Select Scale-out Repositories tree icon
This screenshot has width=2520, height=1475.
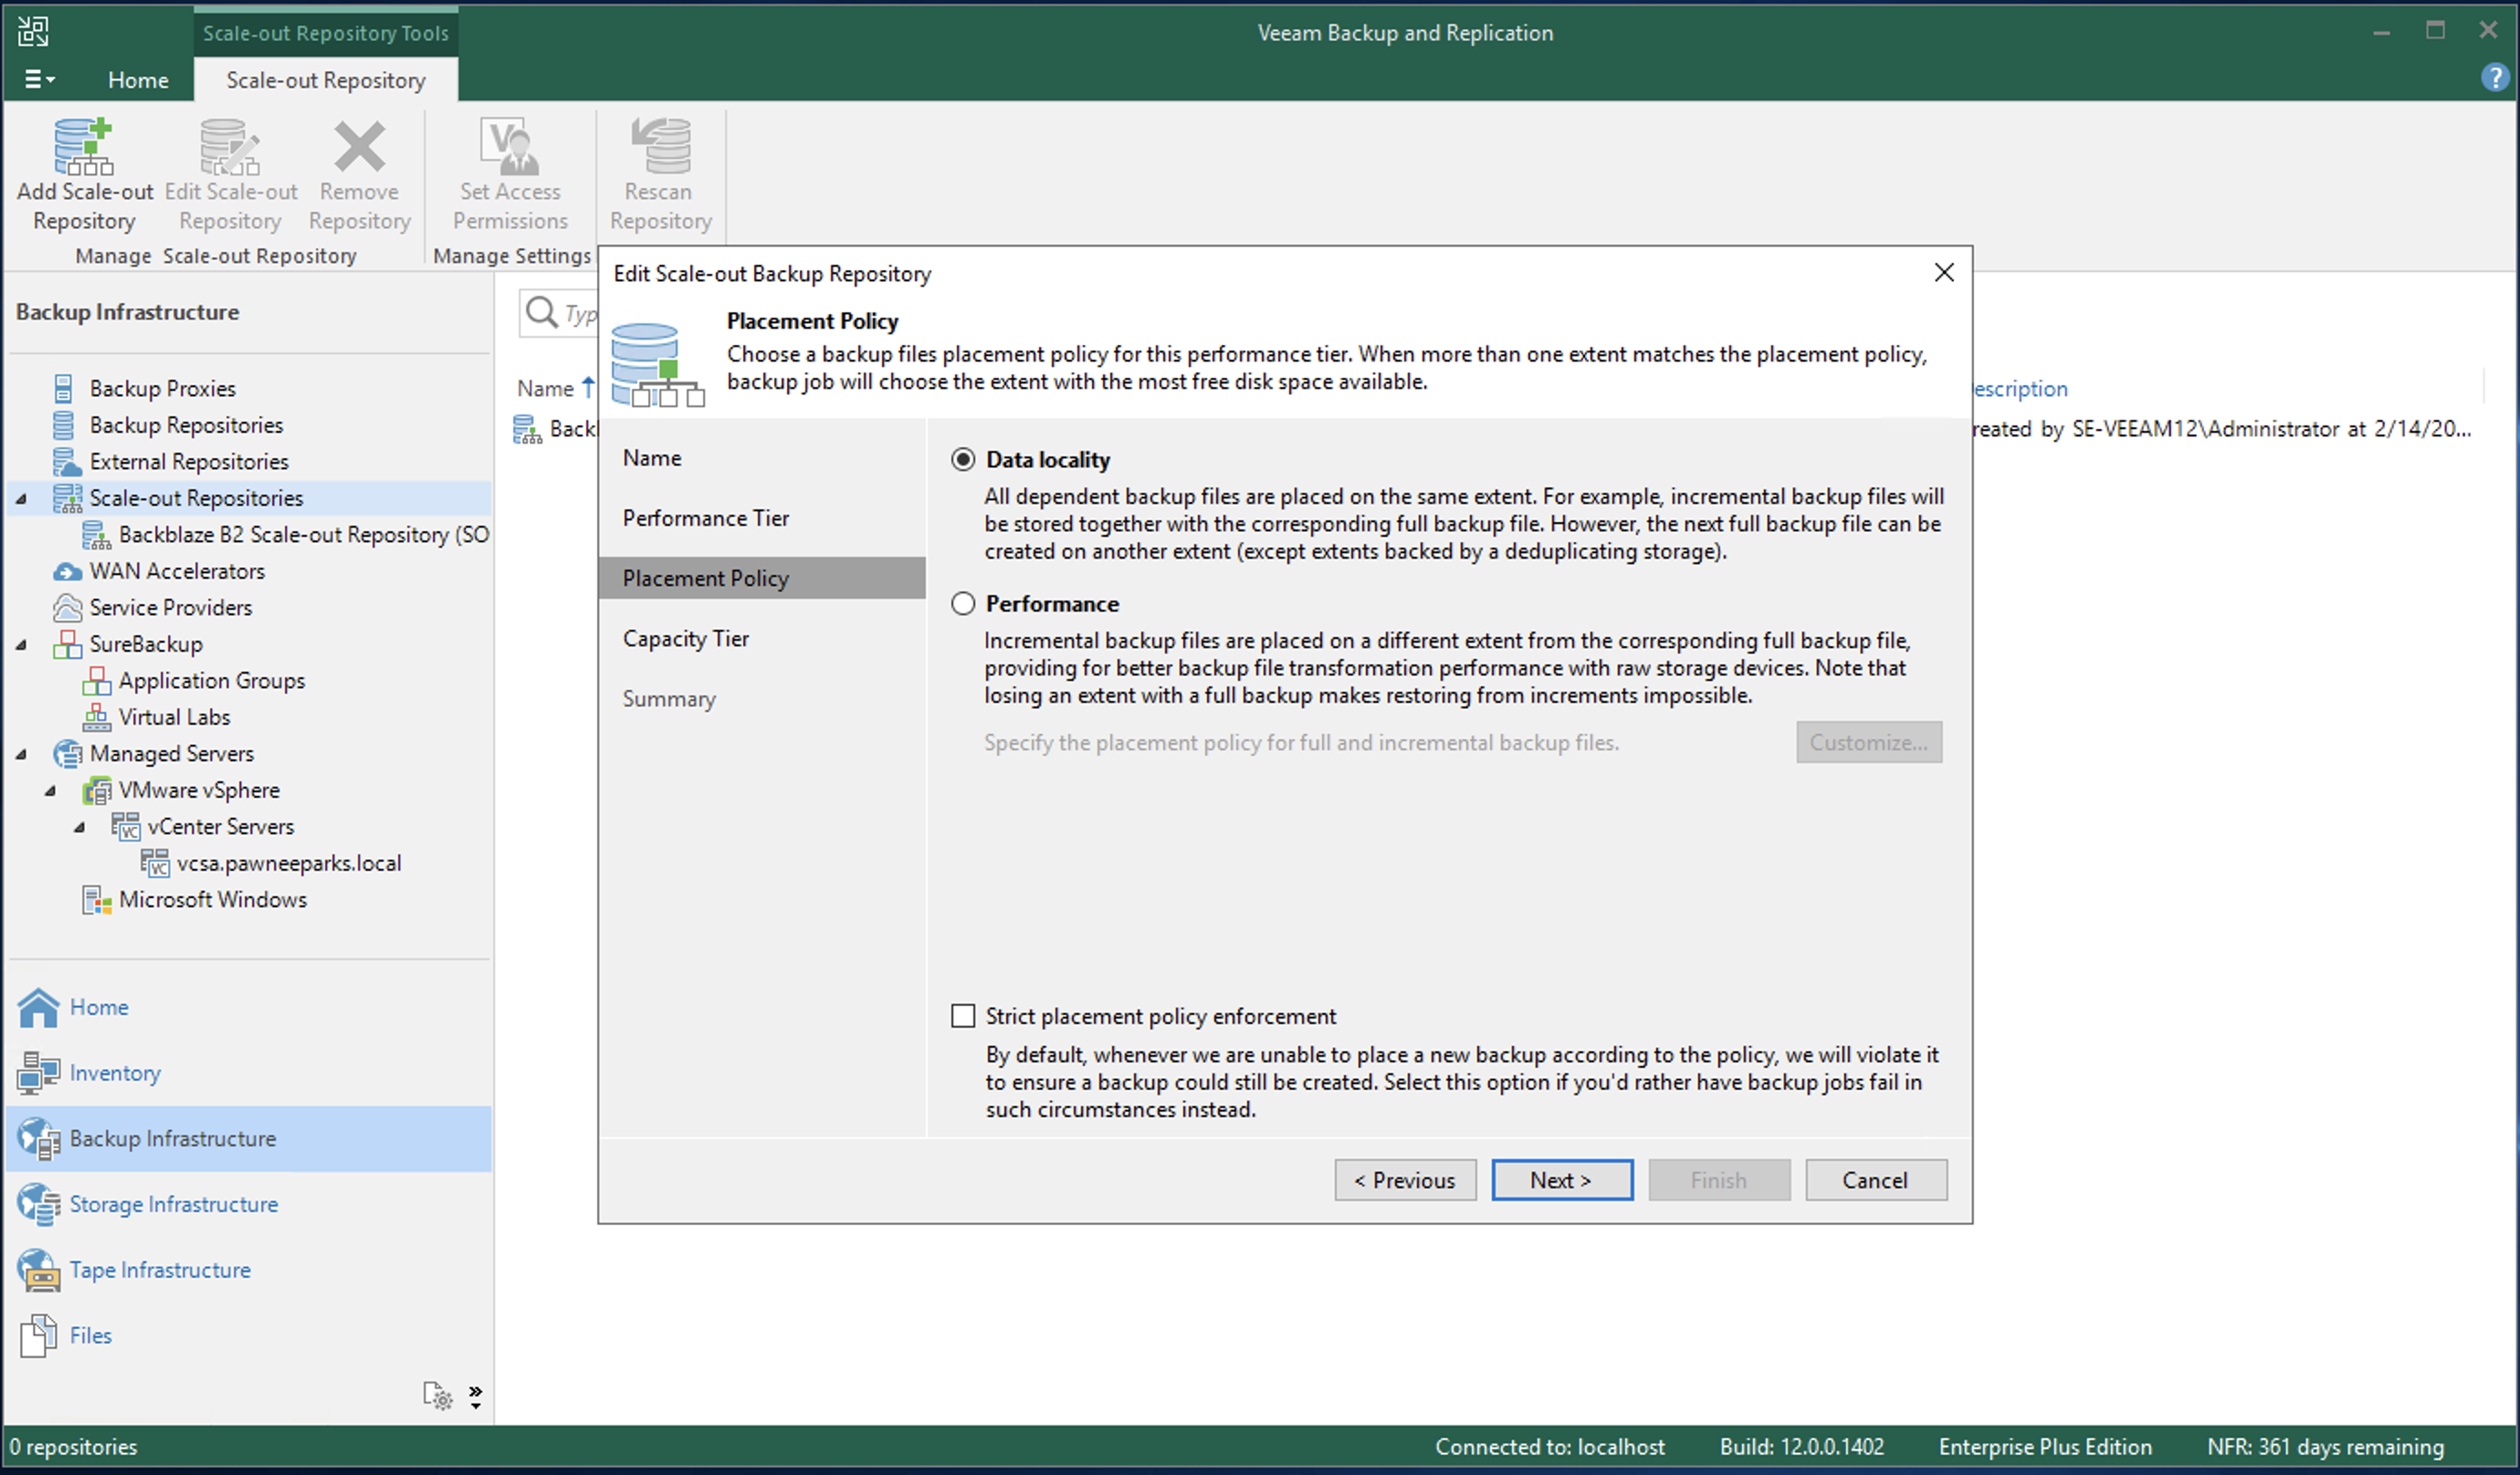[67, 498]
